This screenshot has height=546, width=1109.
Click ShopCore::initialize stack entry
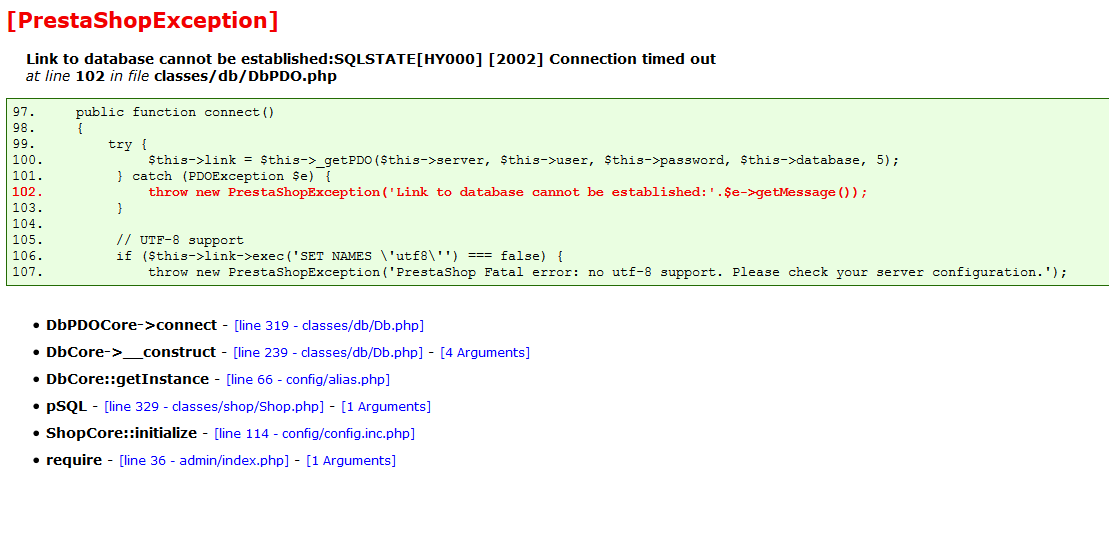[x=122, y=433]
